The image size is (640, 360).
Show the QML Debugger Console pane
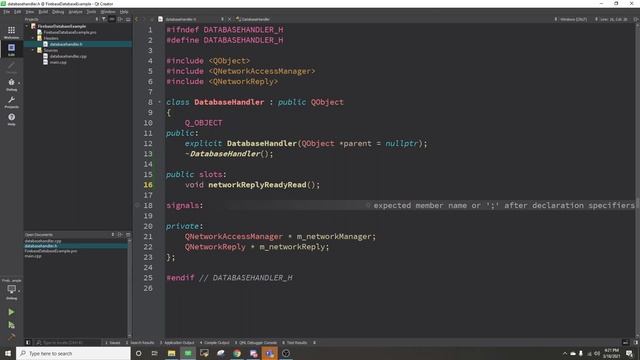point(256,343)
